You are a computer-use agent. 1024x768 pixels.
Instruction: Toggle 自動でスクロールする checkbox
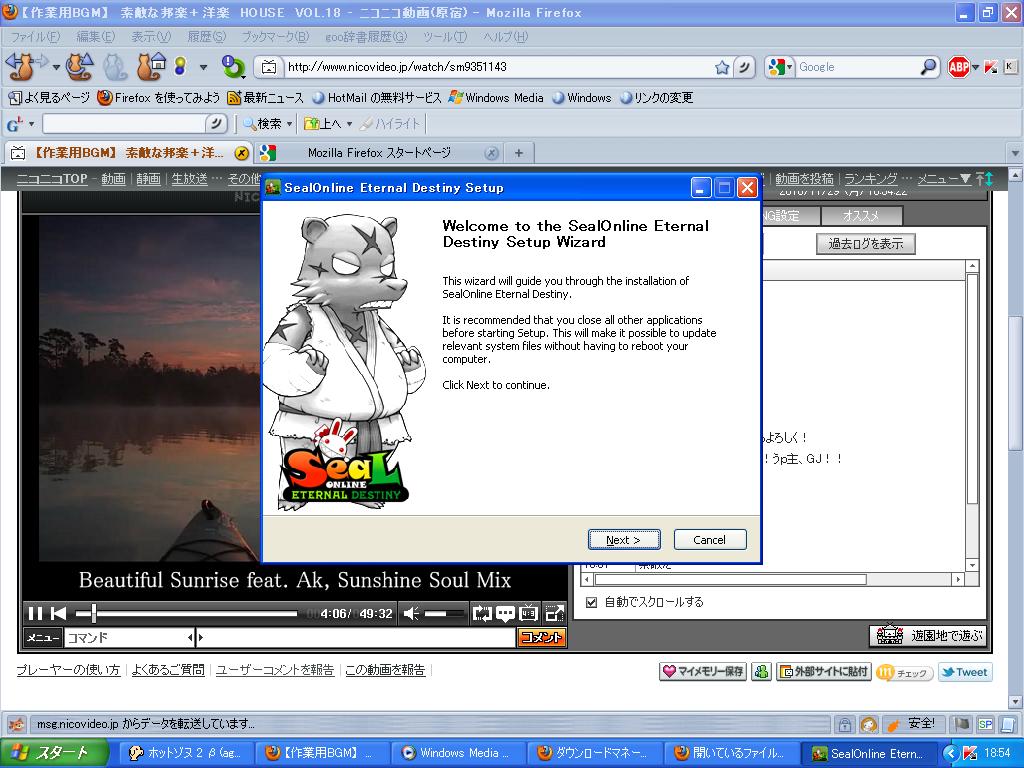pos(592,602)
